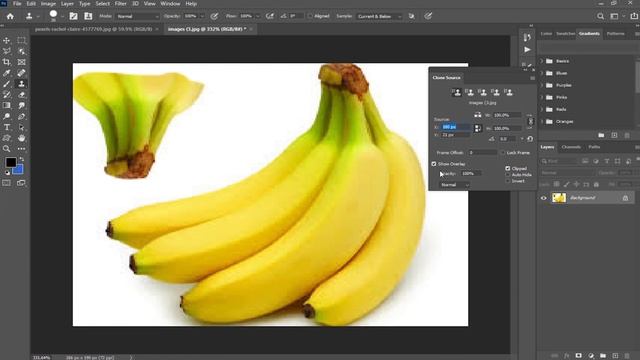640x360 pixels.
Task: Select the History Brush tool
Action: click(7, 95)
